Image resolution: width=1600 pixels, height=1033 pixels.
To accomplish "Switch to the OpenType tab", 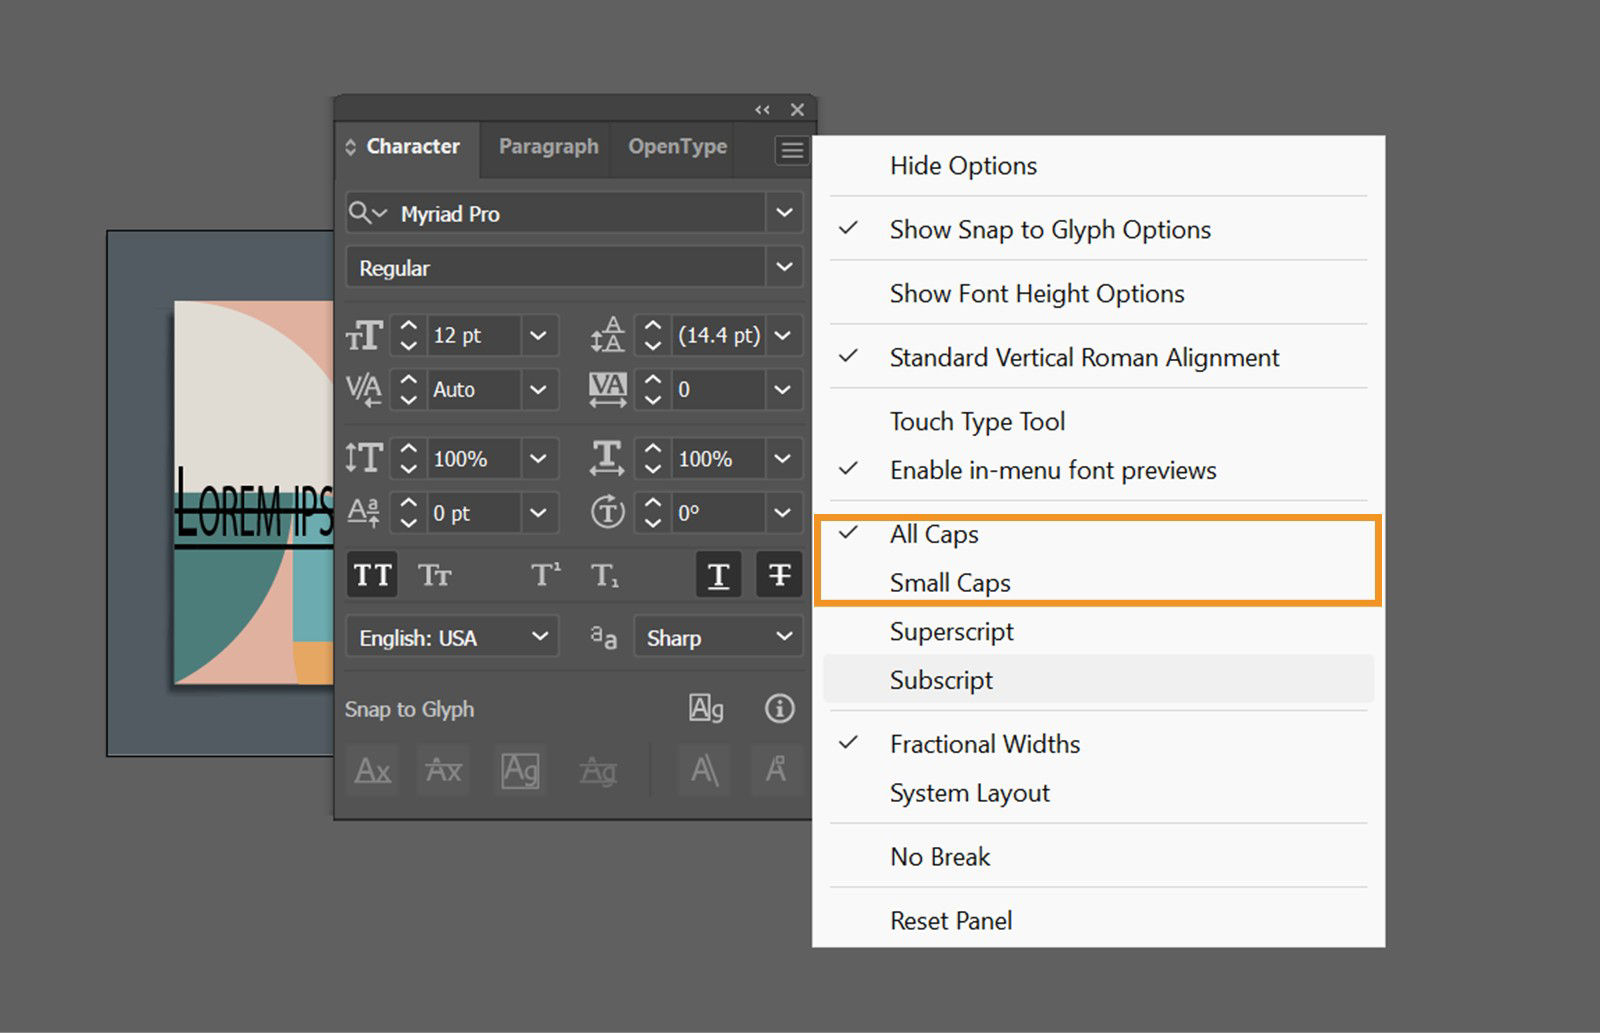I will coord(677,146).
